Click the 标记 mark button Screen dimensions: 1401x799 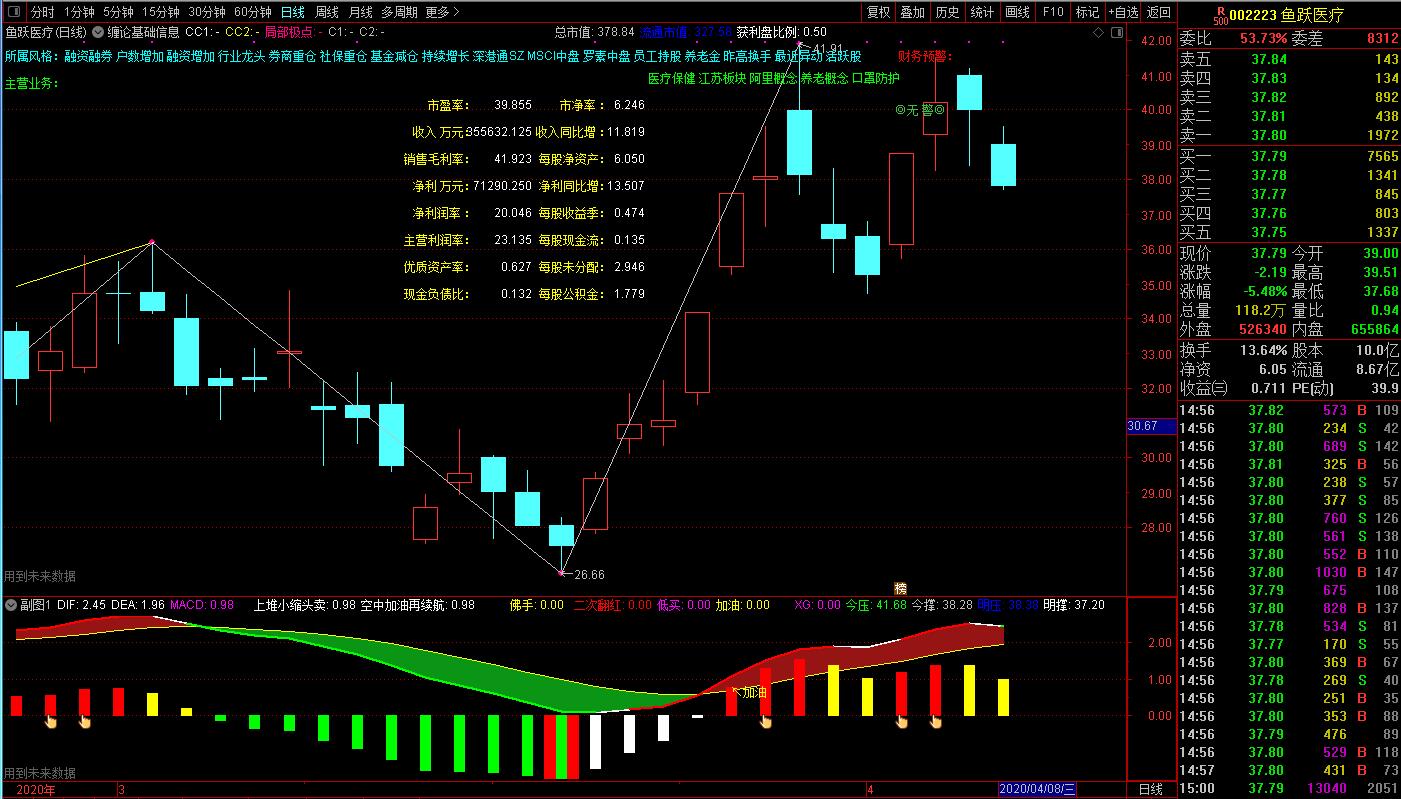[x=1087, y=12]
